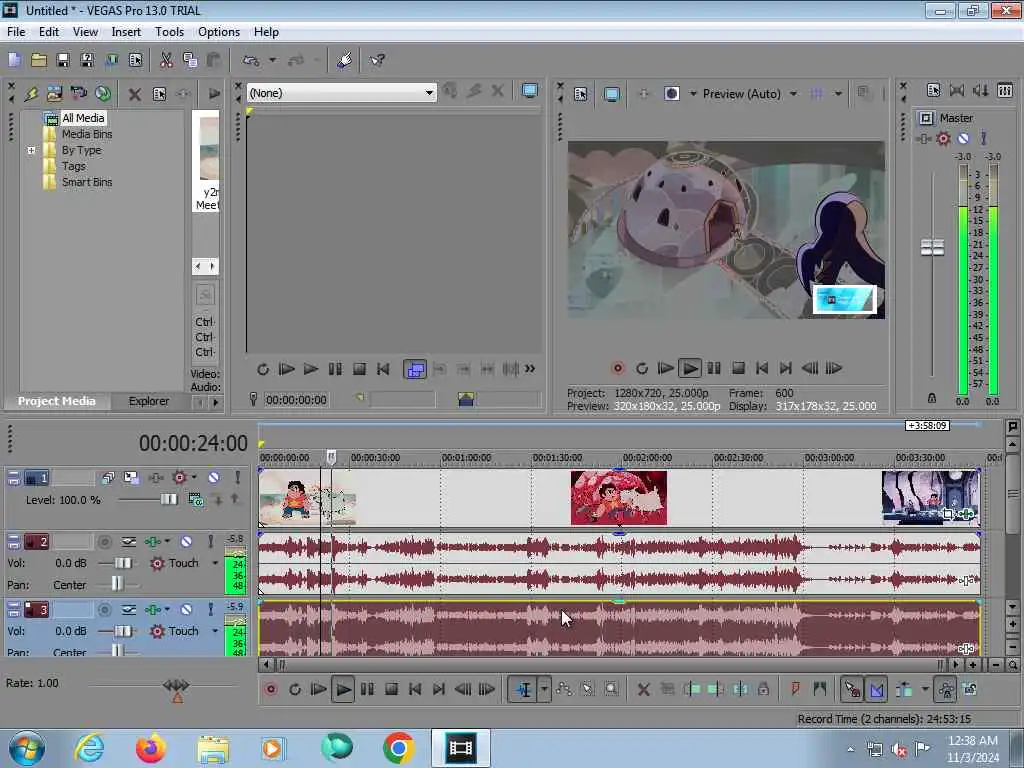Adjust the track 2 Vol slider
1024x768 pixels.
click(123, 563)
